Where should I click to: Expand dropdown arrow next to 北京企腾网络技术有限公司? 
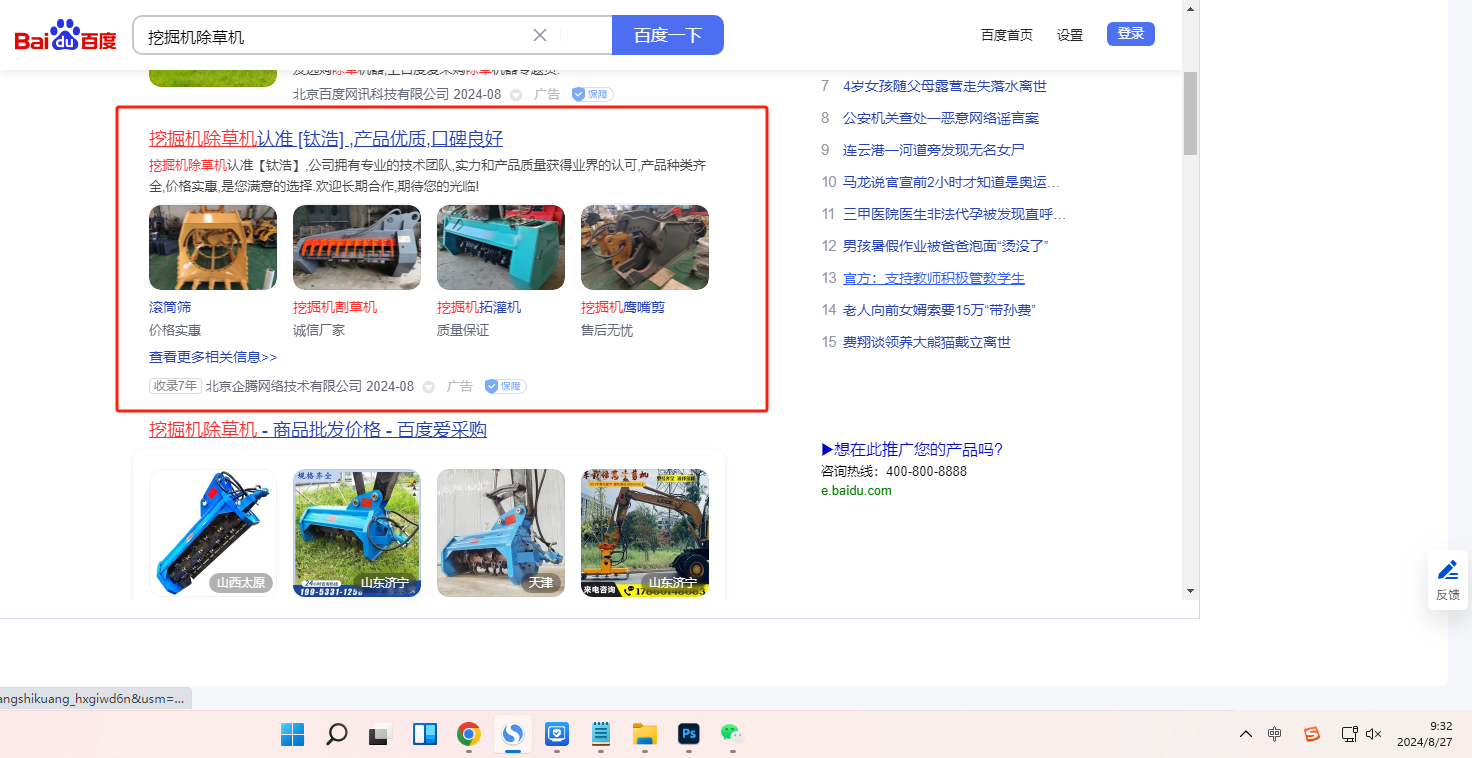point(428,387)
